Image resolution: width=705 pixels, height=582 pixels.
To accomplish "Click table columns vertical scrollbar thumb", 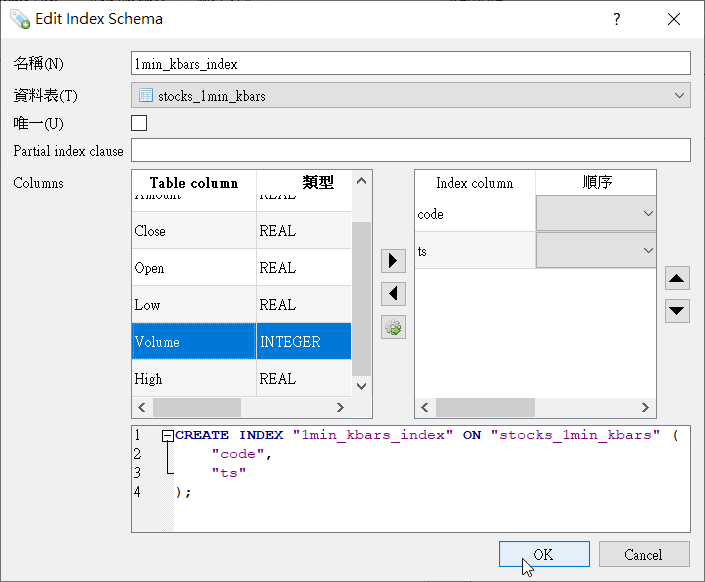I will click(361, 298).
